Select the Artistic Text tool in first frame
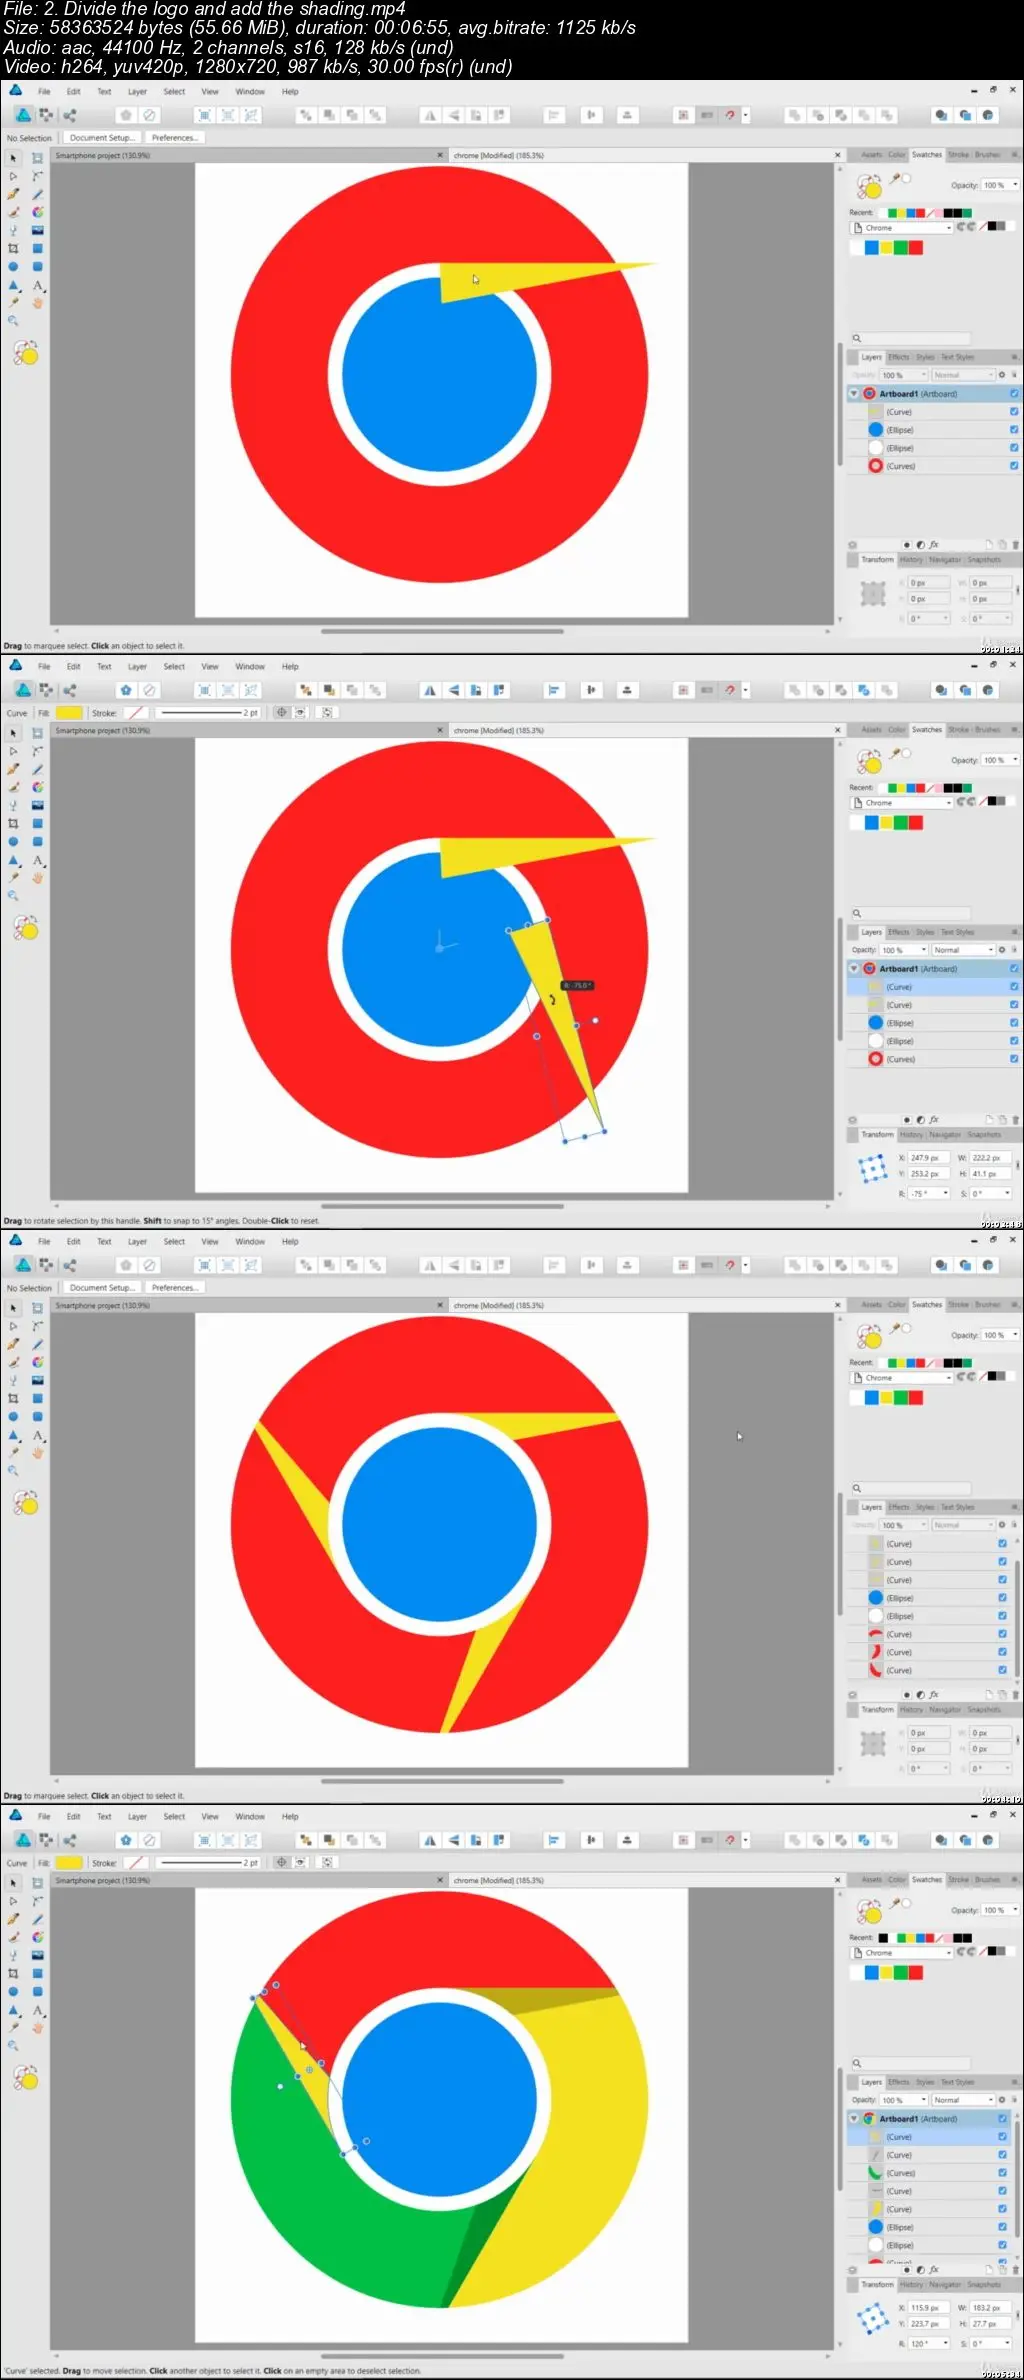1024x2380 pixels. (x=37, y=285)
